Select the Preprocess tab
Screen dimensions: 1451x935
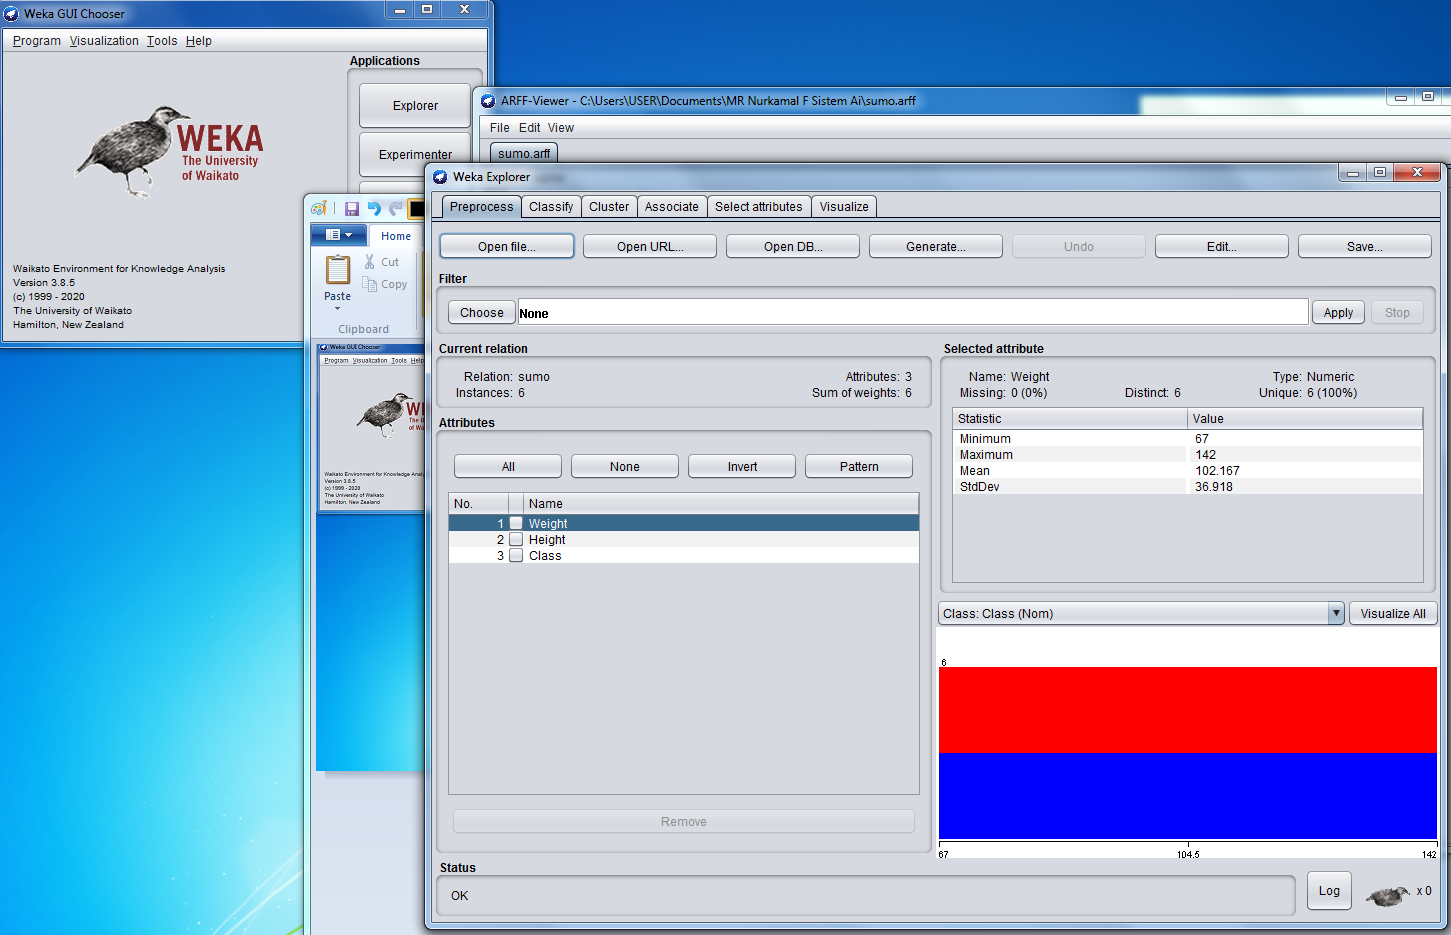click(x=481, y=207)
